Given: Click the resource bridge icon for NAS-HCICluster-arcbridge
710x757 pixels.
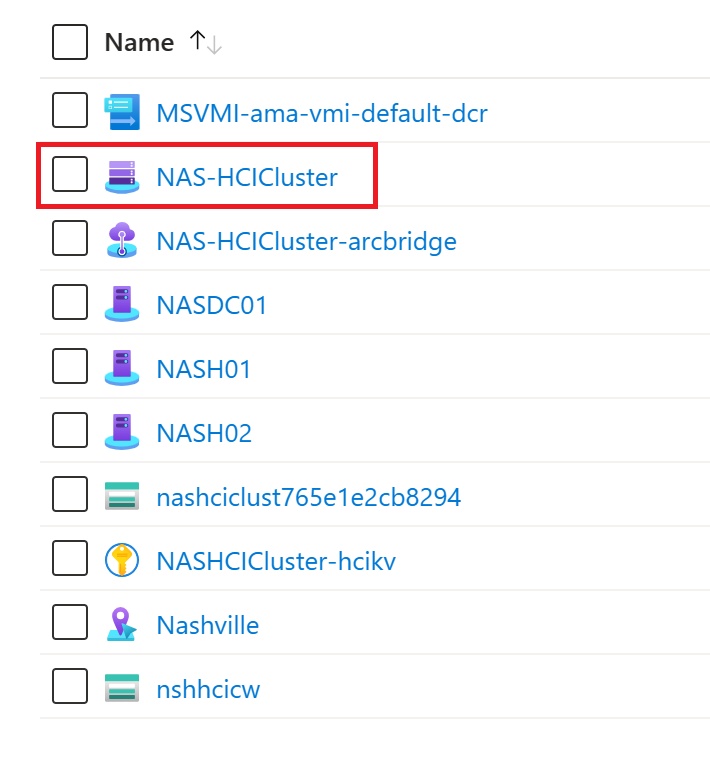Looking at the screenshot, I should pos(122,240).
